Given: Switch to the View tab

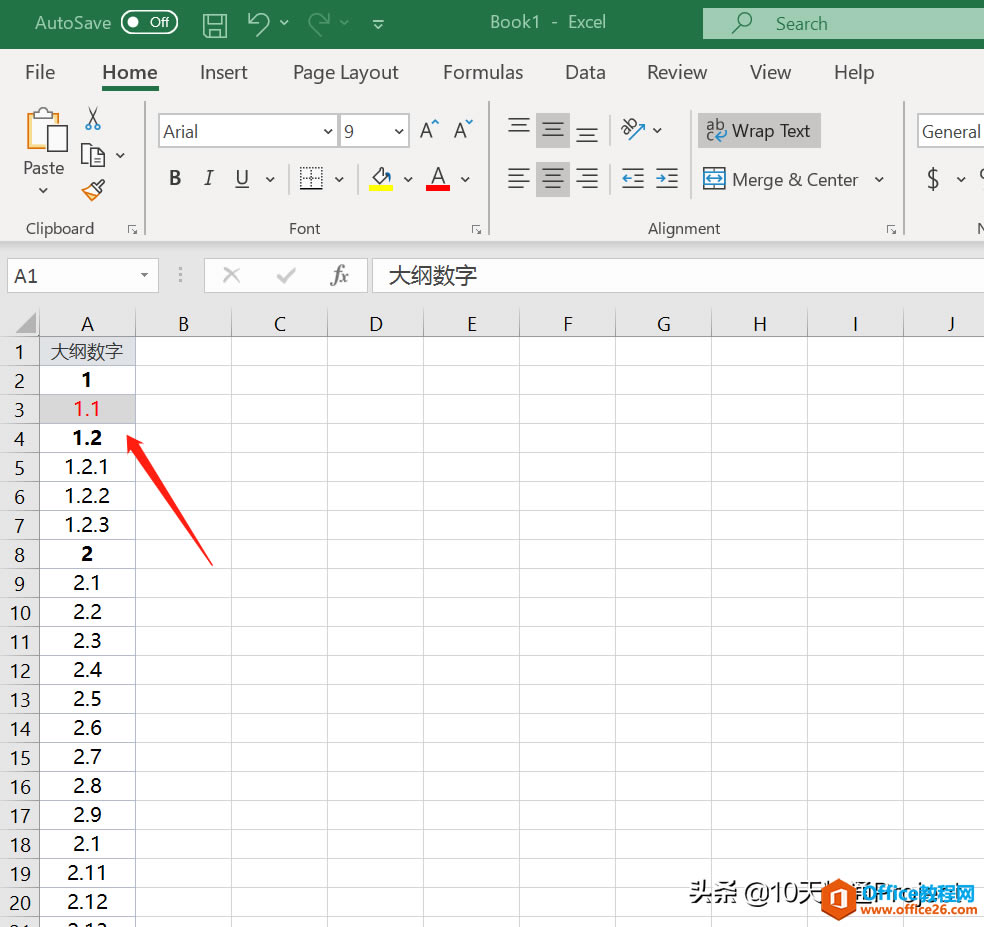Looking at the screenshot, I should [x=770, y=72].
